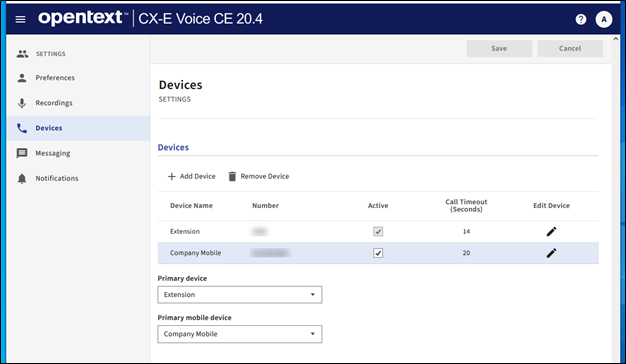
Task: Click the trash can icon for Remove Device
Action: pyautogui.click(x=232, y=176)
